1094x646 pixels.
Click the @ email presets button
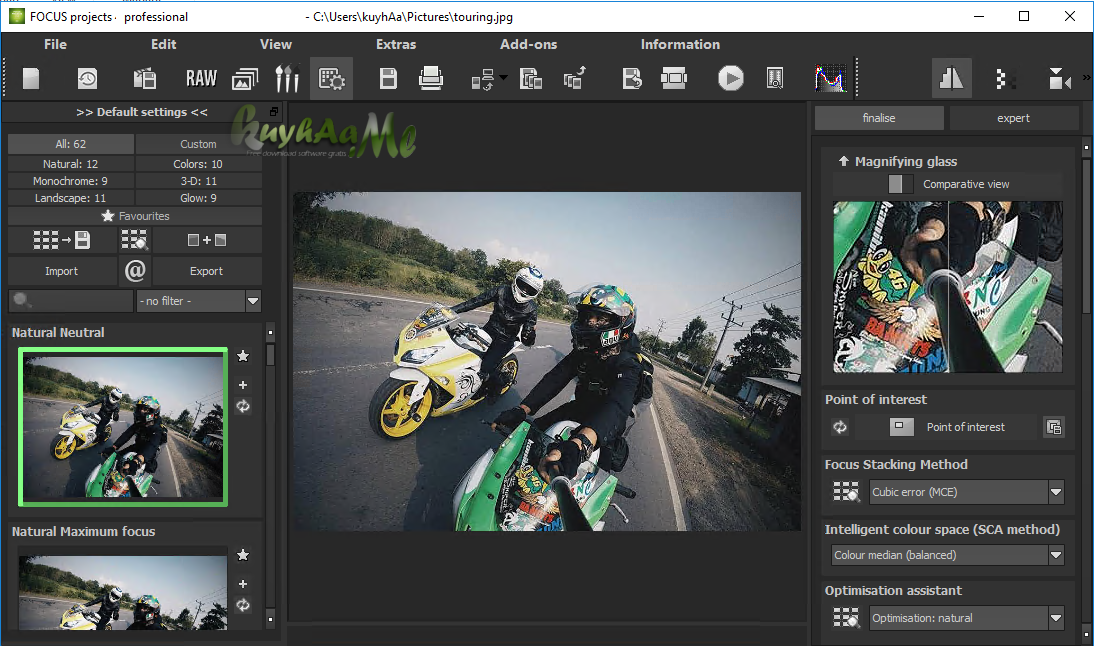click(x=135, y=271)
